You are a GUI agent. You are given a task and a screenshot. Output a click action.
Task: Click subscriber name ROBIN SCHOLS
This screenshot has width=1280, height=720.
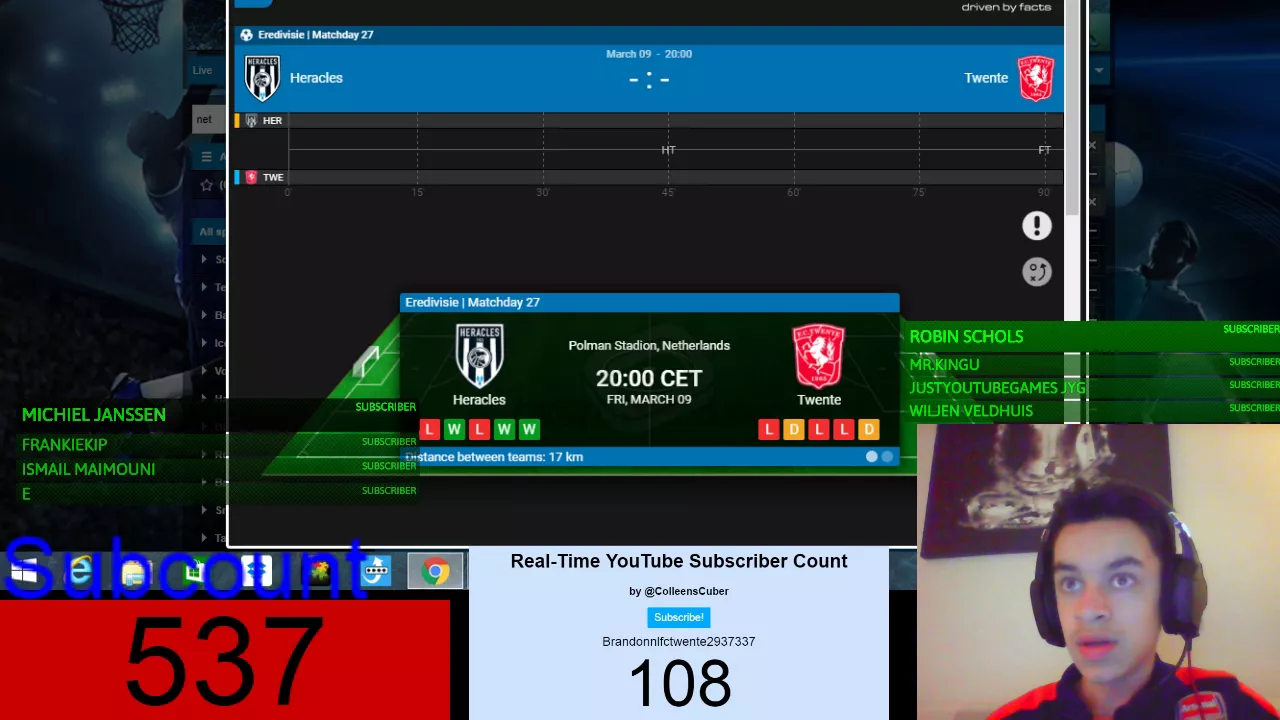tap(966, 337)
